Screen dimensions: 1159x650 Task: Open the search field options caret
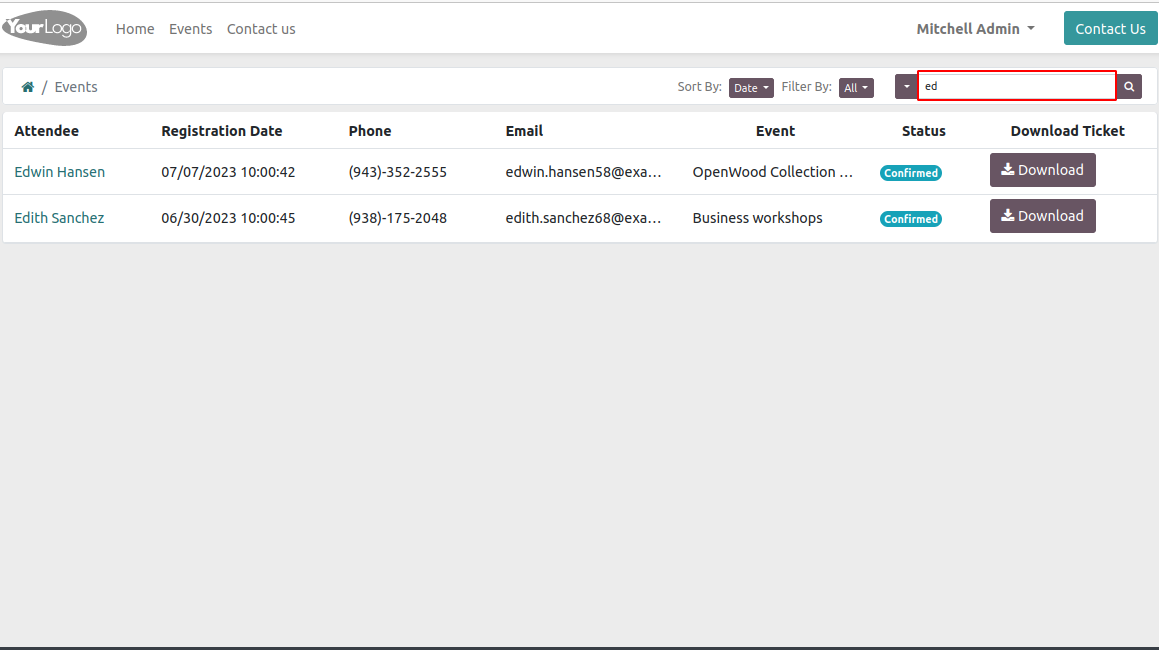click(906, 87)
